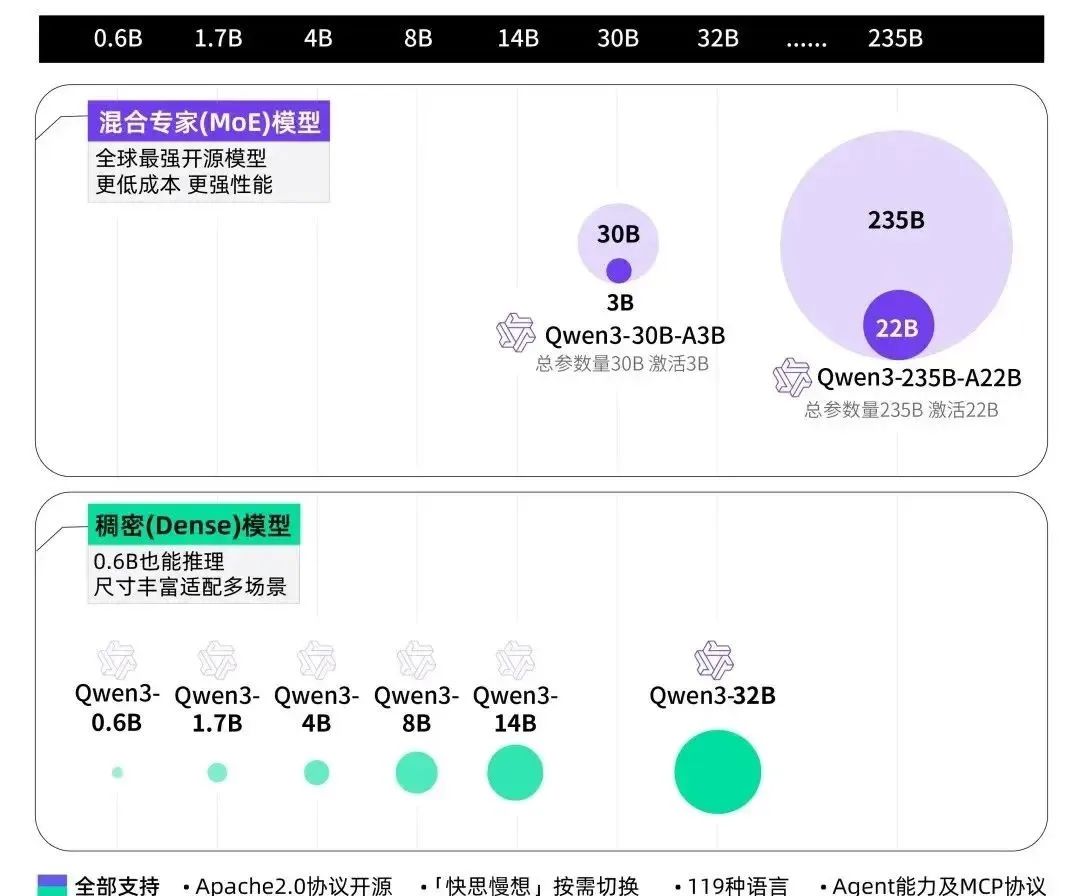
Task: Select 235B in the black size bar
Action: pyautogui.click(x=895, y=38)
